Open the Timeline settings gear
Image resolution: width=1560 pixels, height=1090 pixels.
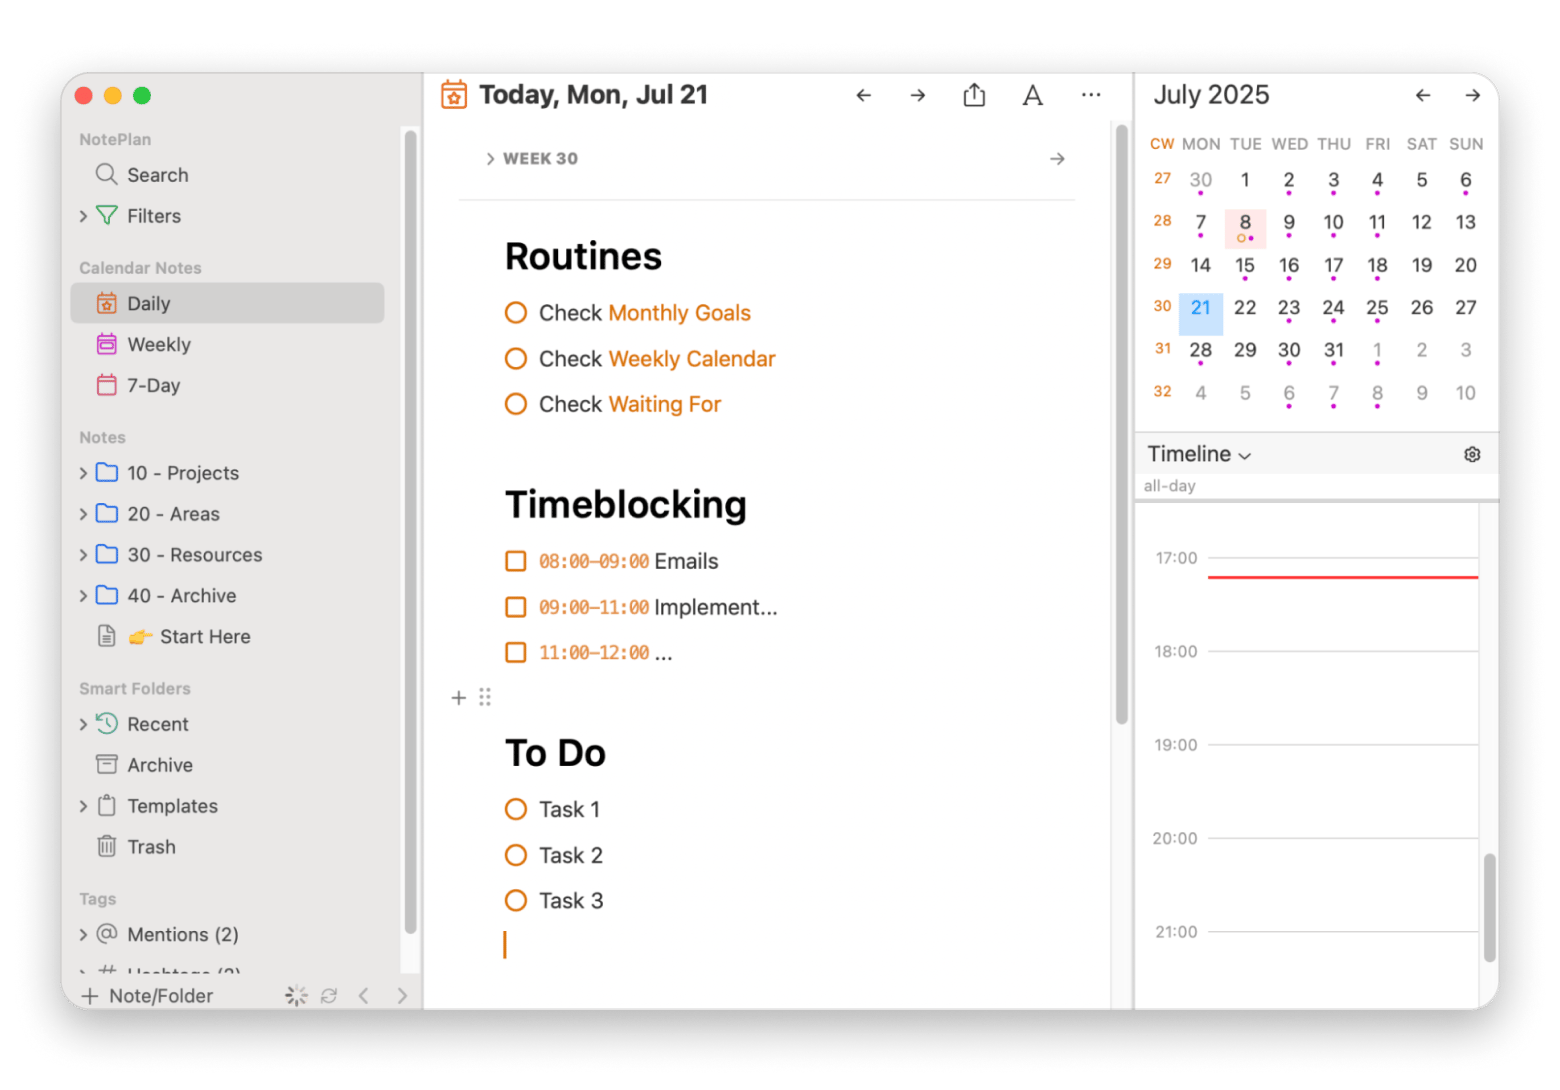pos(1472,454)
